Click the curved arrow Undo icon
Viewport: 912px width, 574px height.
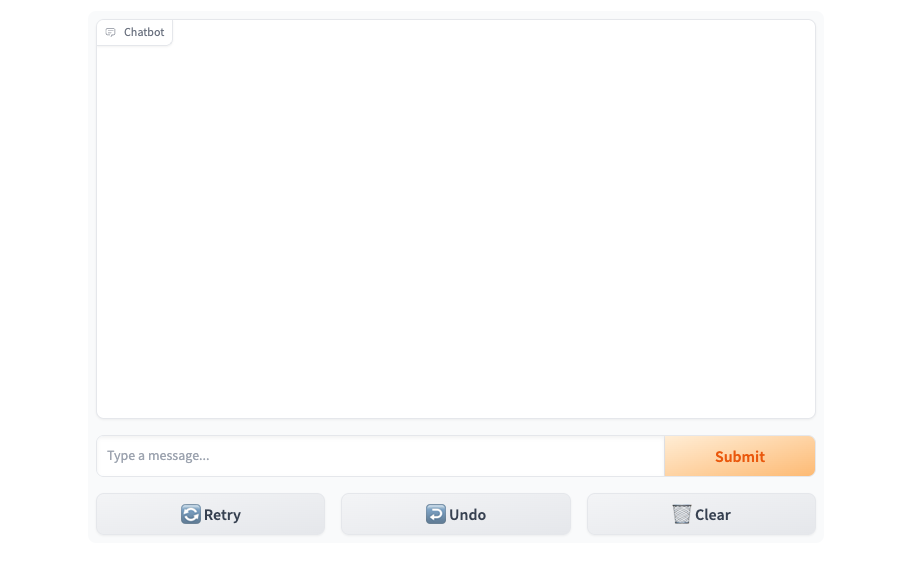[x=436, y=514]
